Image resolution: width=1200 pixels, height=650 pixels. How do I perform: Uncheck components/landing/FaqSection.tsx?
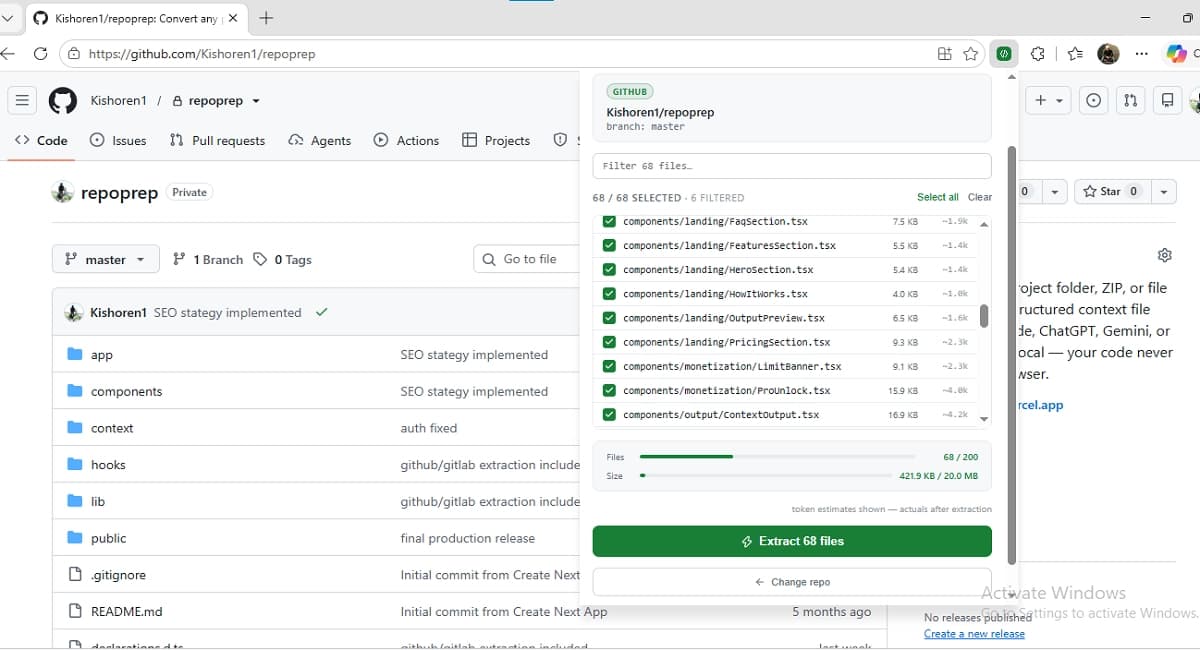609,222
